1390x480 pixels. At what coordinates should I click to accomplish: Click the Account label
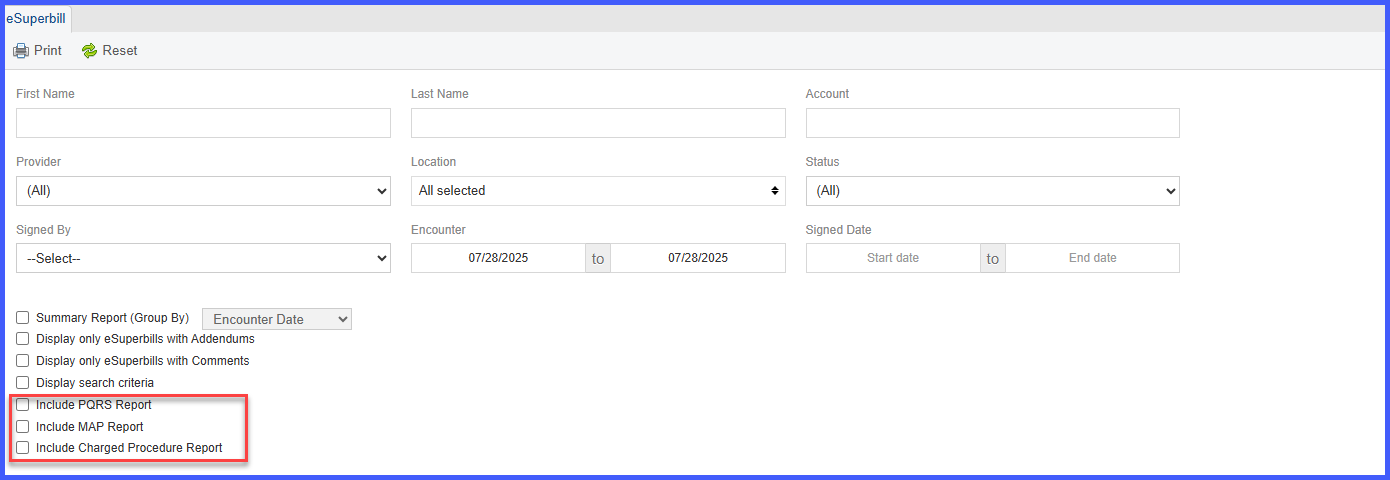coord(827,94)
